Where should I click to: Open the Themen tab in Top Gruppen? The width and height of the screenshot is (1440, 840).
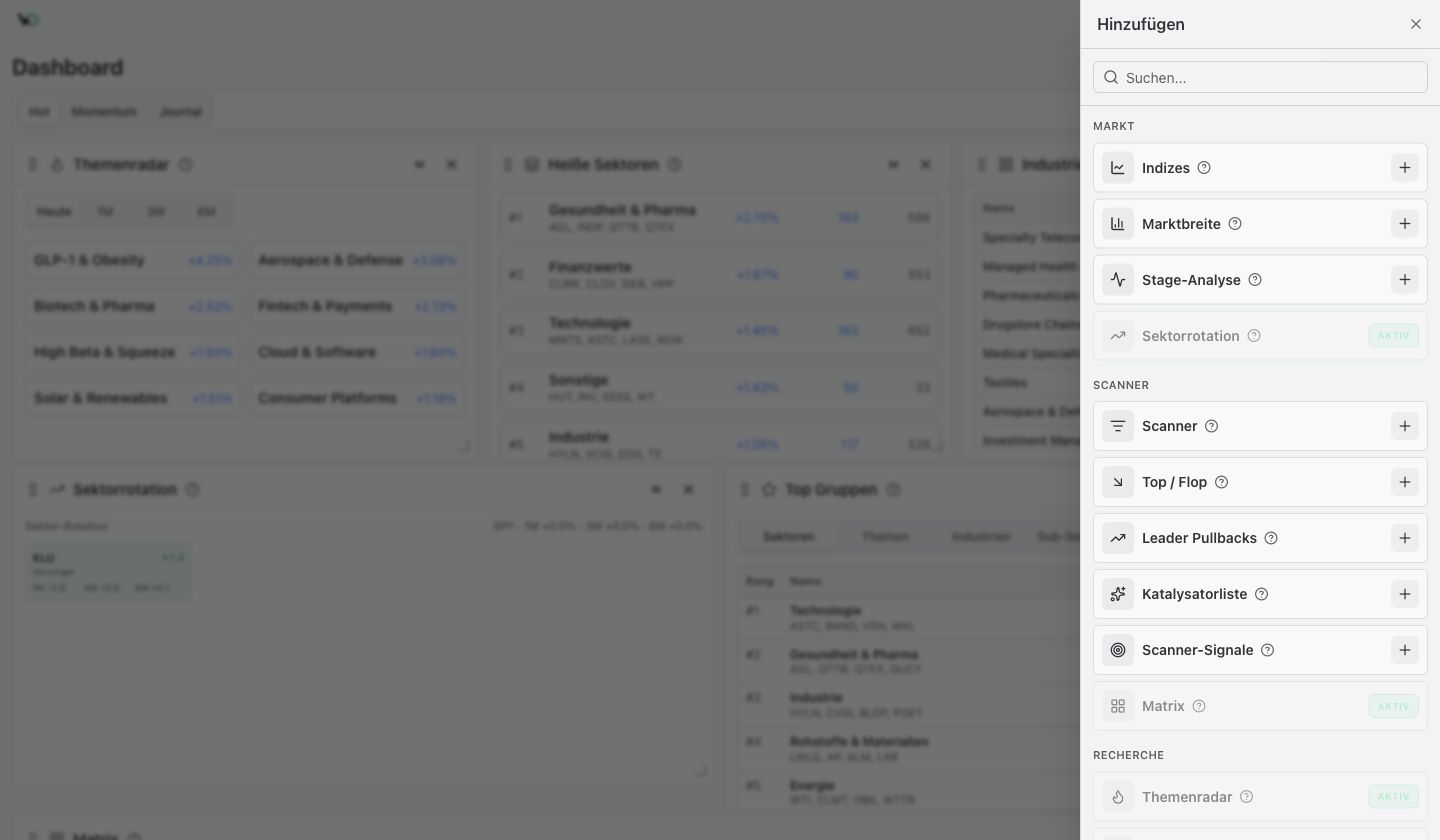[x=885, y=537]
